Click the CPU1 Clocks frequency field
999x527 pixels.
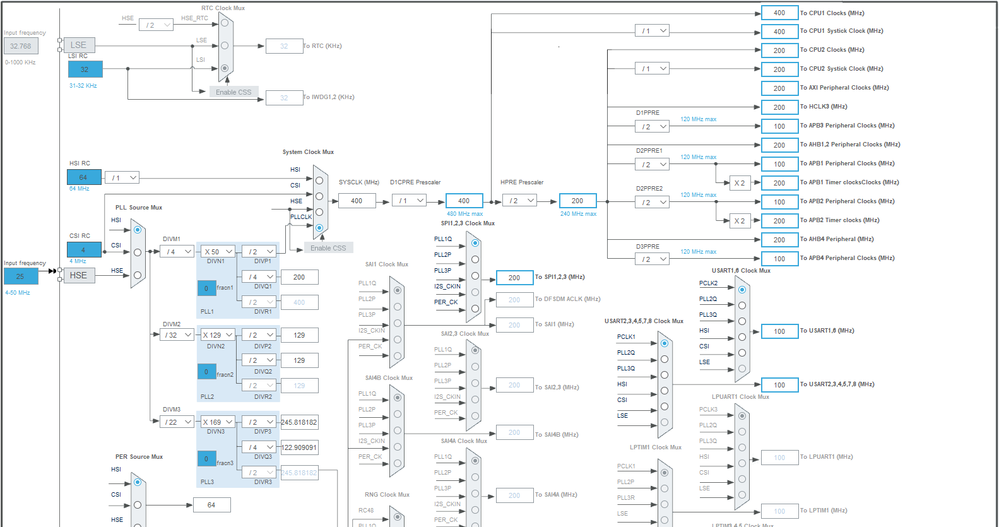pos(779,13)
